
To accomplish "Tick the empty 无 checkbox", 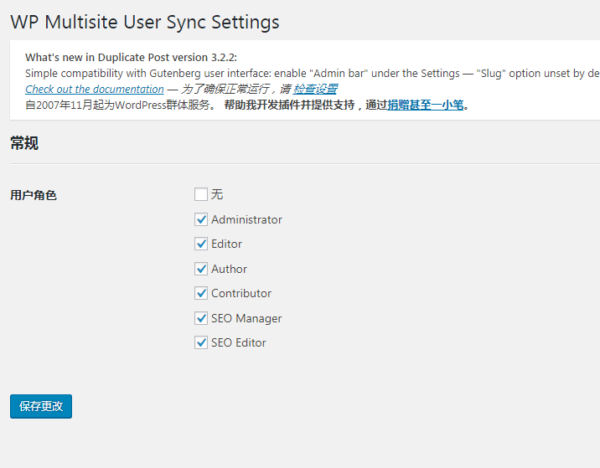I will click(x=201, y=194).
